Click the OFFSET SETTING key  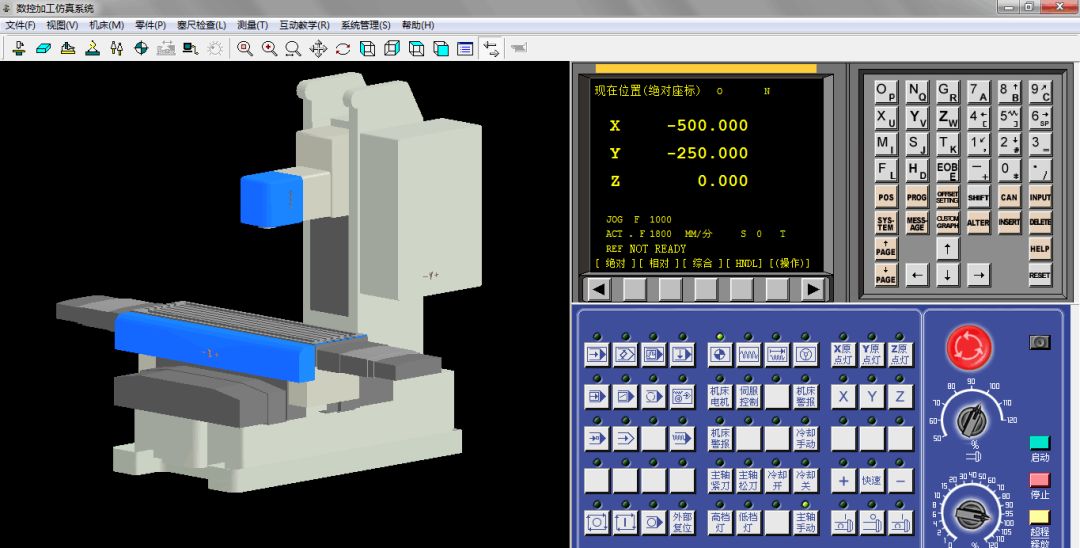point(948,197)
